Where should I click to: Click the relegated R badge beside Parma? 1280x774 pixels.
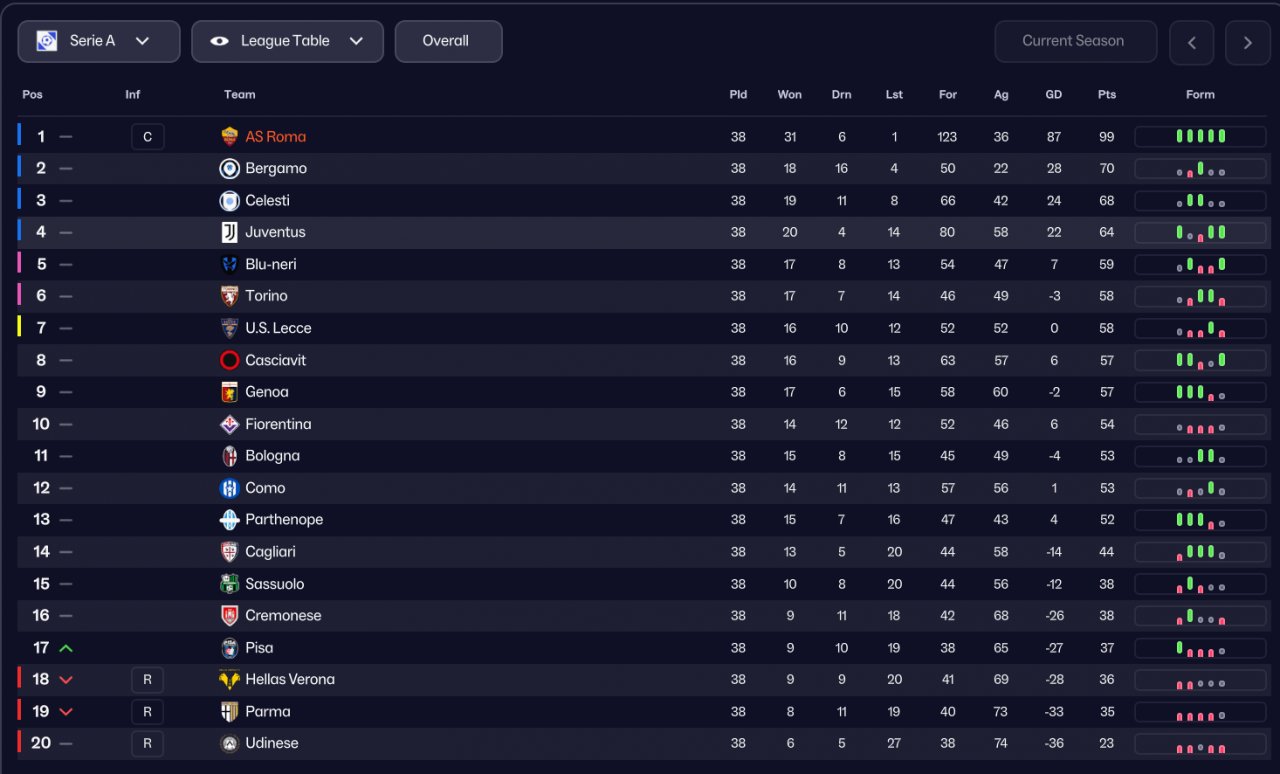pos(147,712)
